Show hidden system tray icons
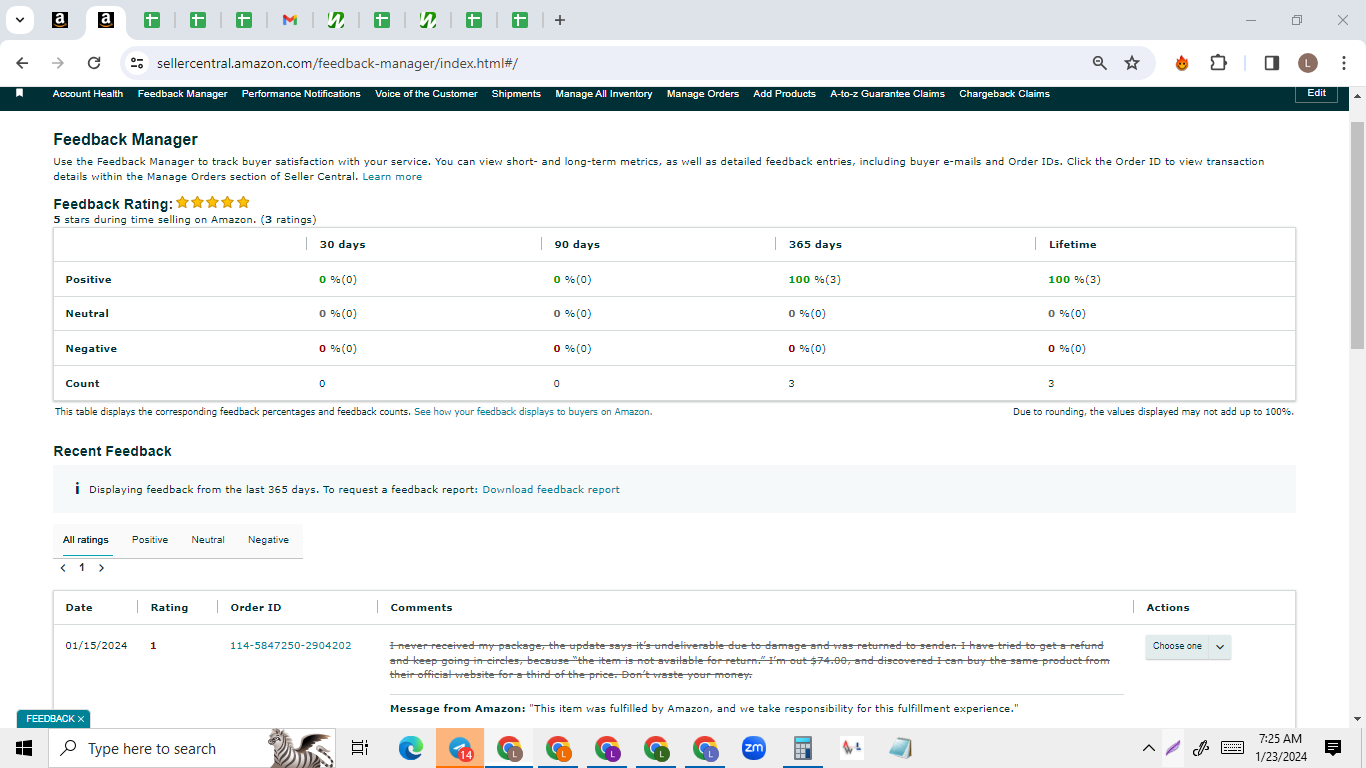Image resolution: width=1366 pixels, height=768 pixels. tap(1148, 748)
